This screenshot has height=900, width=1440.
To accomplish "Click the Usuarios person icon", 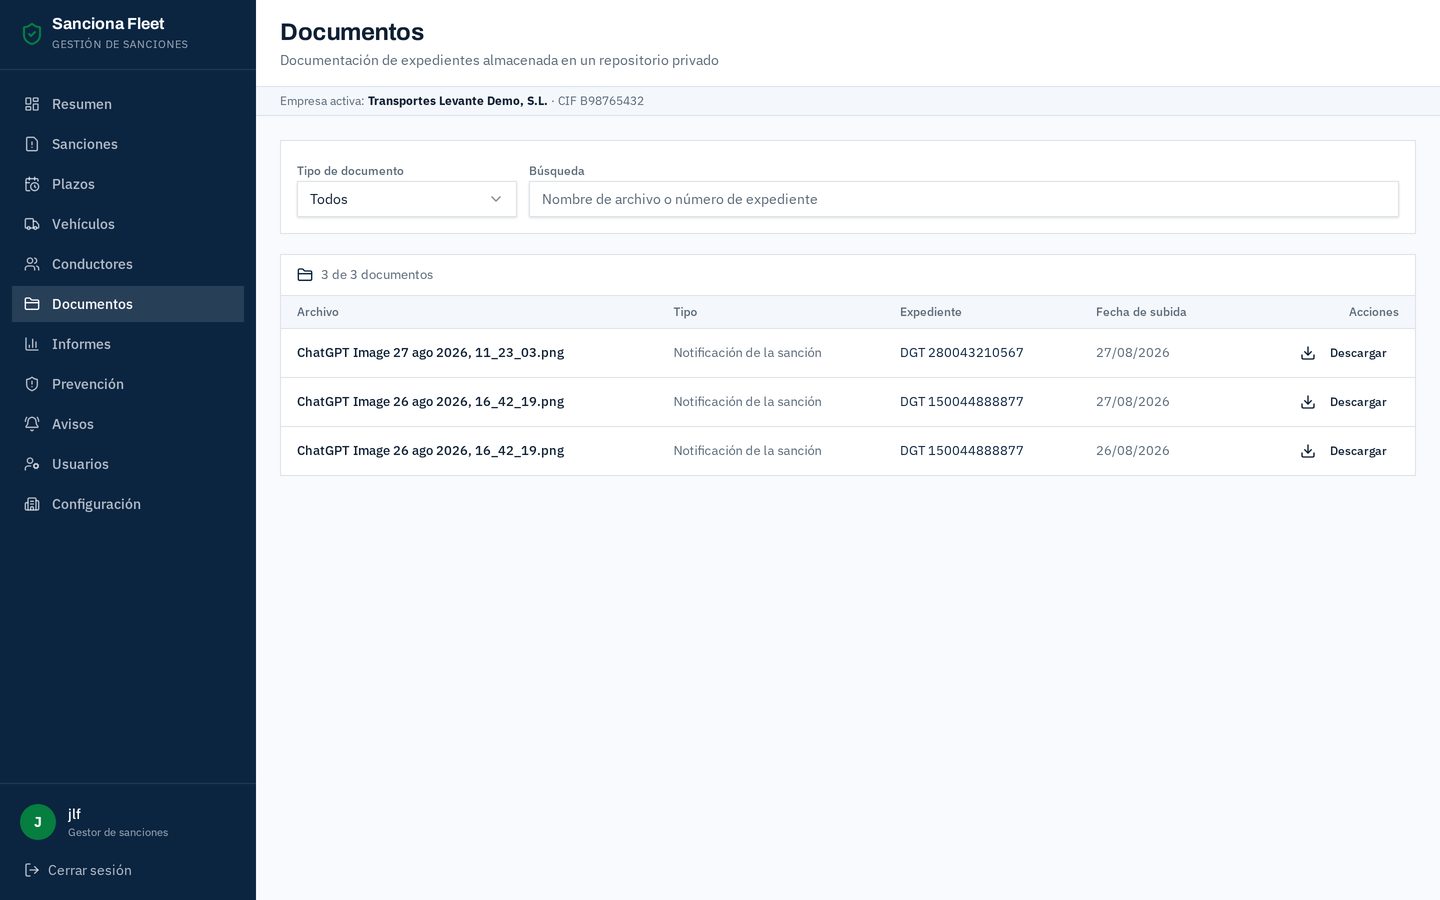I will pos(32,464).
